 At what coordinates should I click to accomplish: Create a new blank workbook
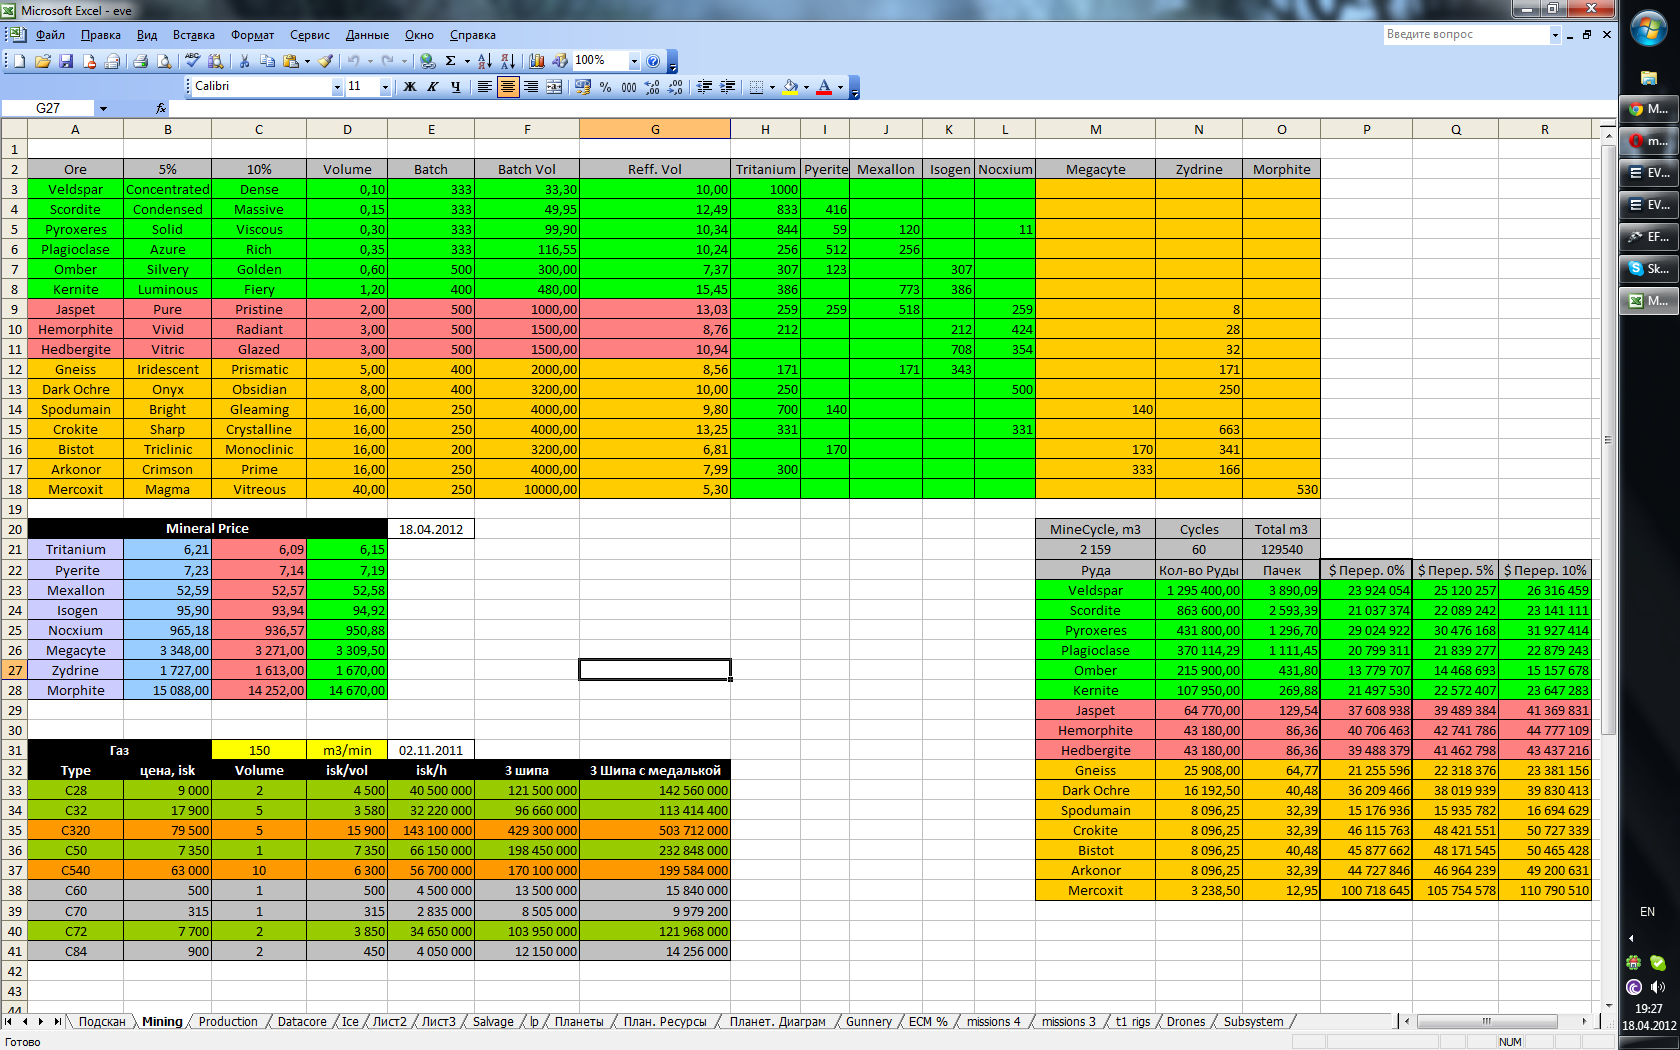[x=19, y=61]
